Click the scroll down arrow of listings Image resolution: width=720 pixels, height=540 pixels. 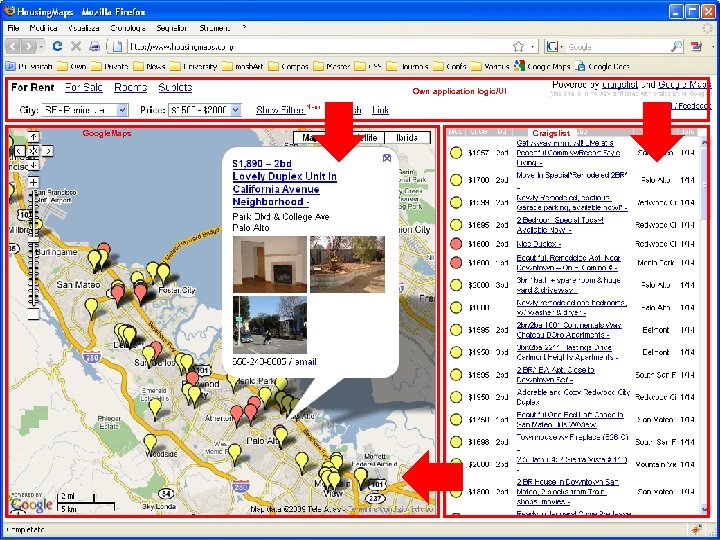705,509
